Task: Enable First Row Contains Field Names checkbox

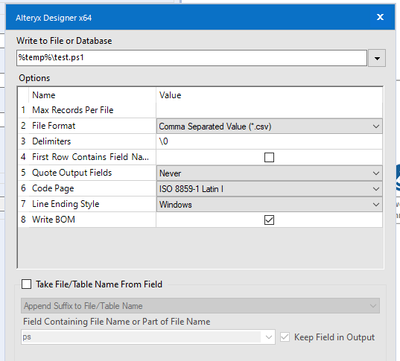Action: click(269, 157)
